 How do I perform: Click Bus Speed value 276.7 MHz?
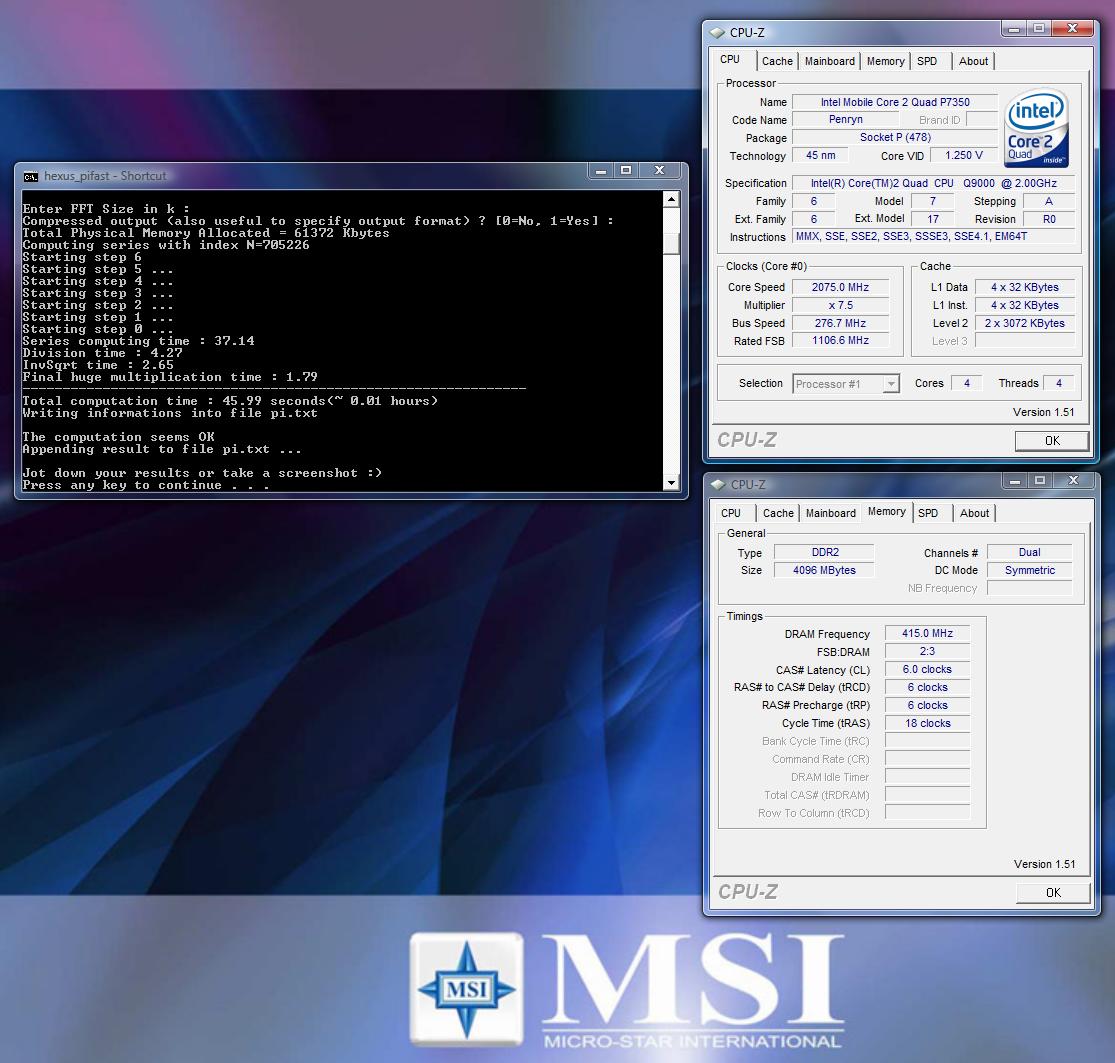point(841,324)
